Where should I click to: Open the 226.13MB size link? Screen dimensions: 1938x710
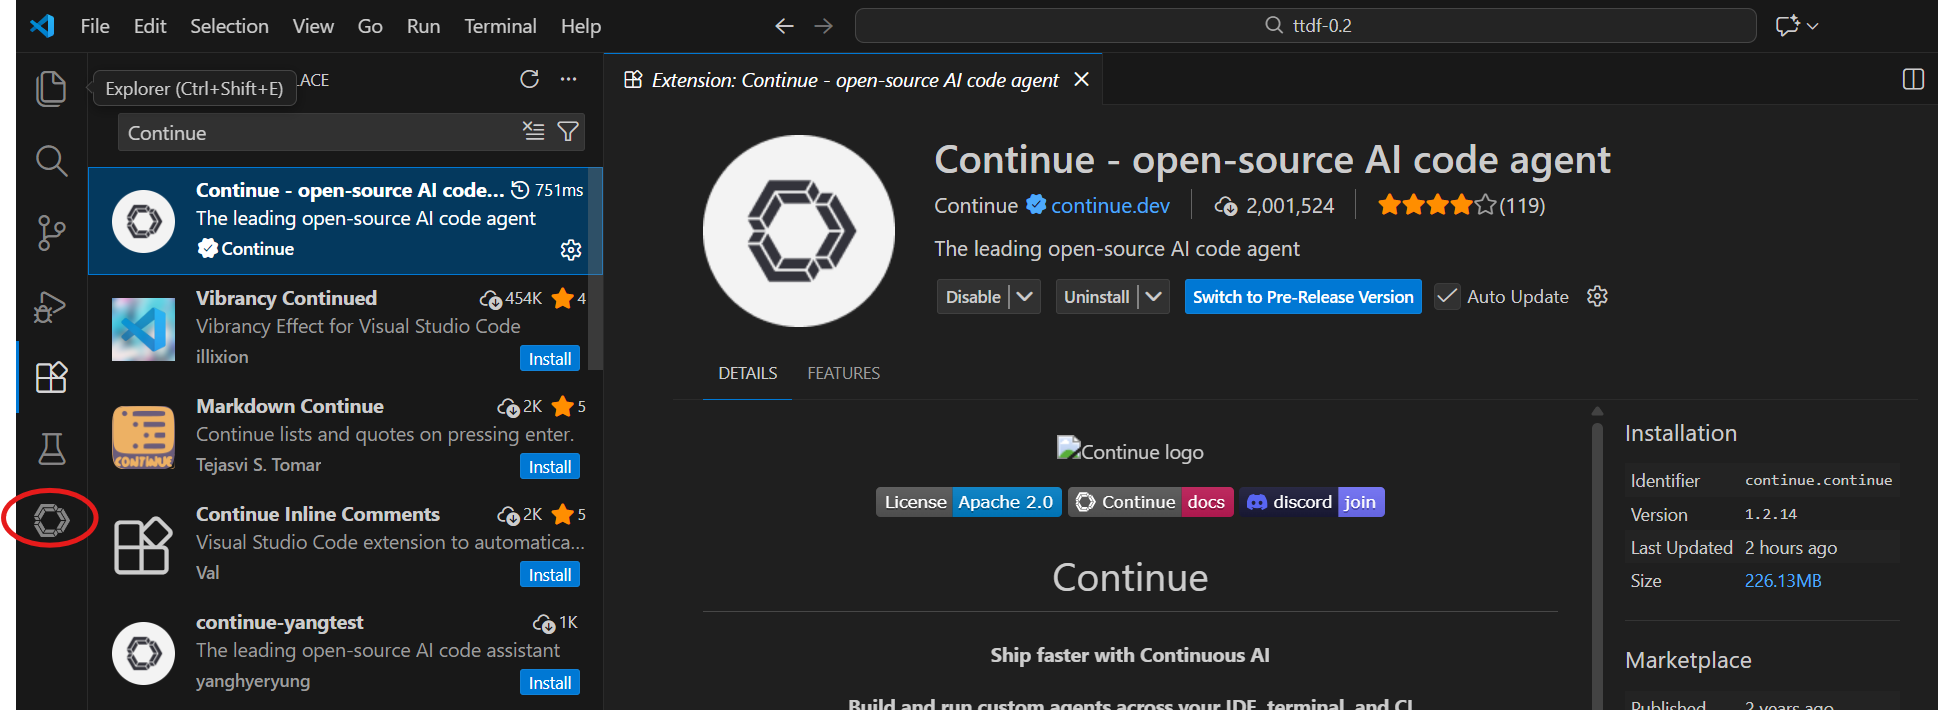[1783, 581]
